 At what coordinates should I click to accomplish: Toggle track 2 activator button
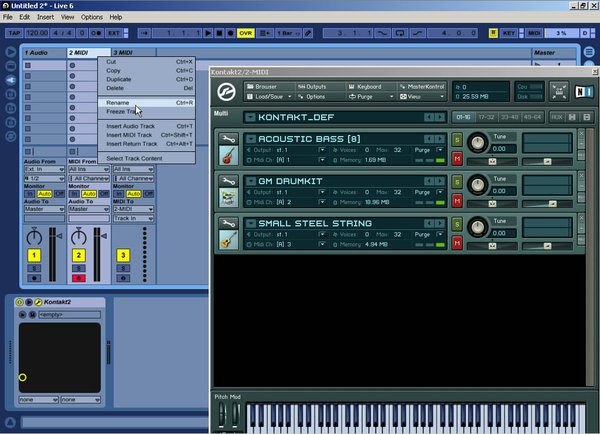(77, 256)
